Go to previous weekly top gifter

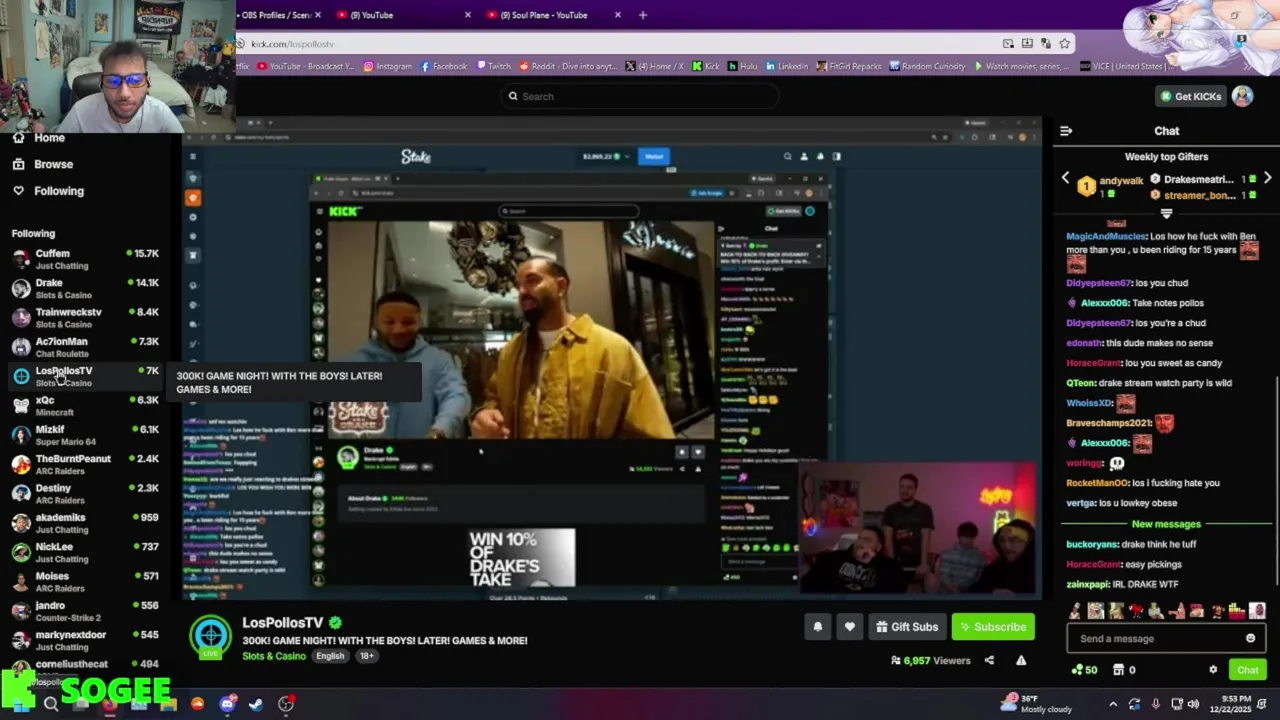1065,178
